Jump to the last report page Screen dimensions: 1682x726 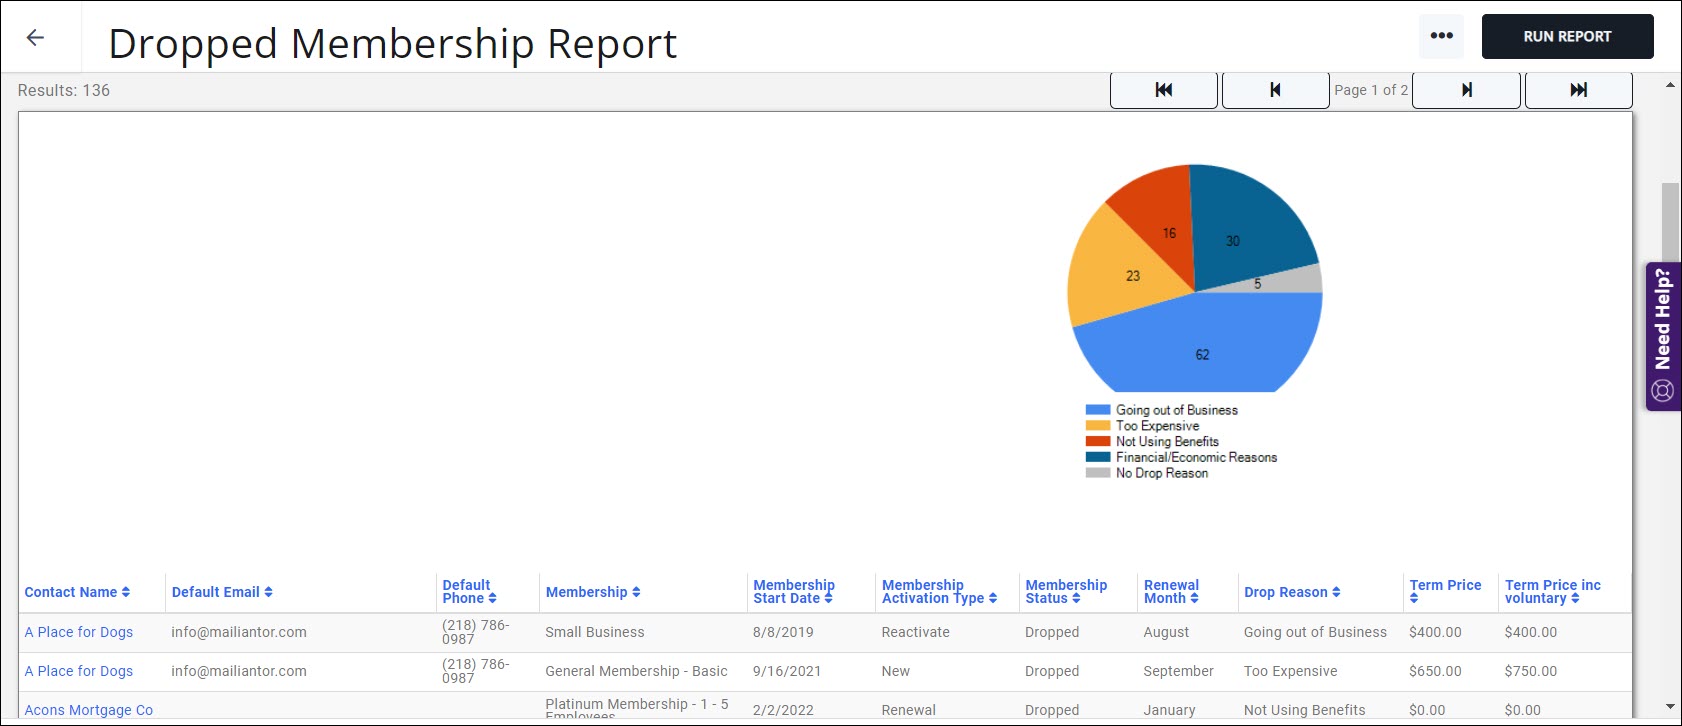[1578, 90]
